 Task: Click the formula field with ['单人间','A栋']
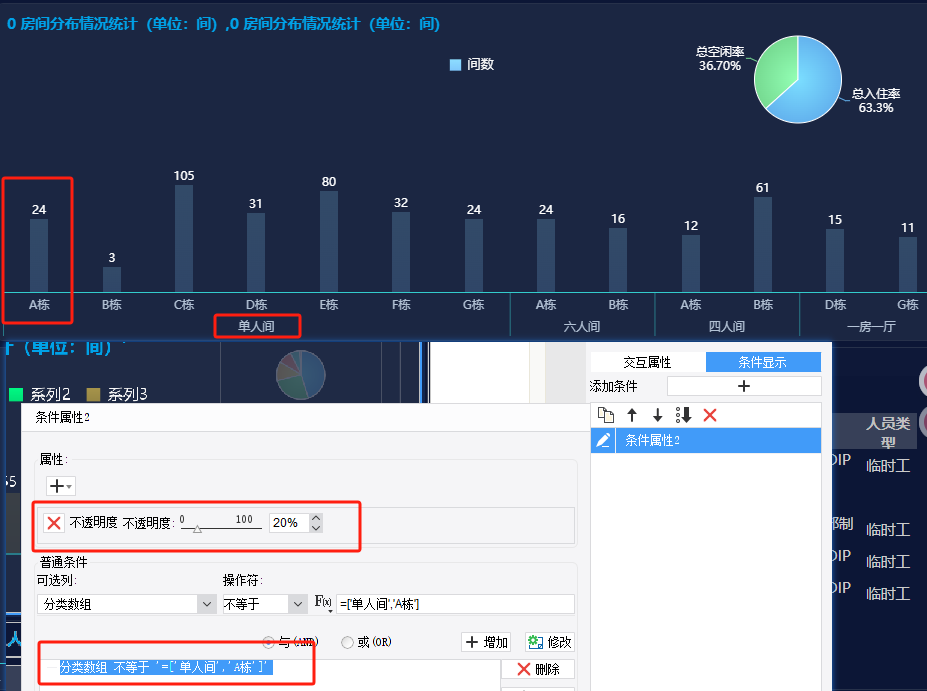(x=455, y=604)
